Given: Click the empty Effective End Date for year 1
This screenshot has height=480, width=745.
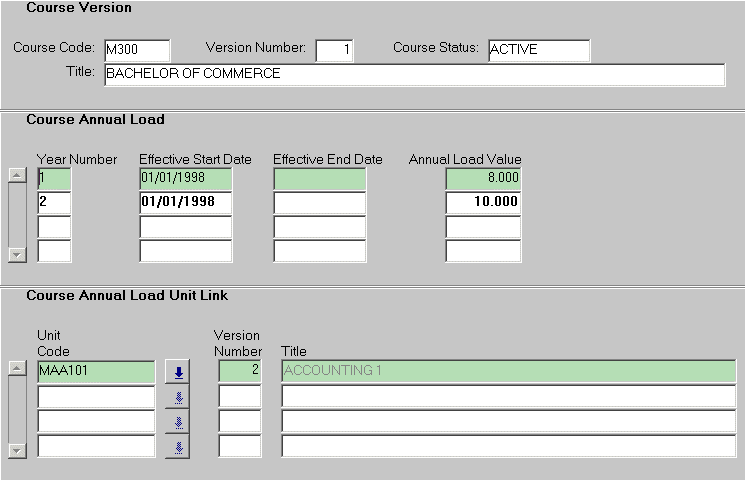Looking at the screenshot, I should pos(319,178).
